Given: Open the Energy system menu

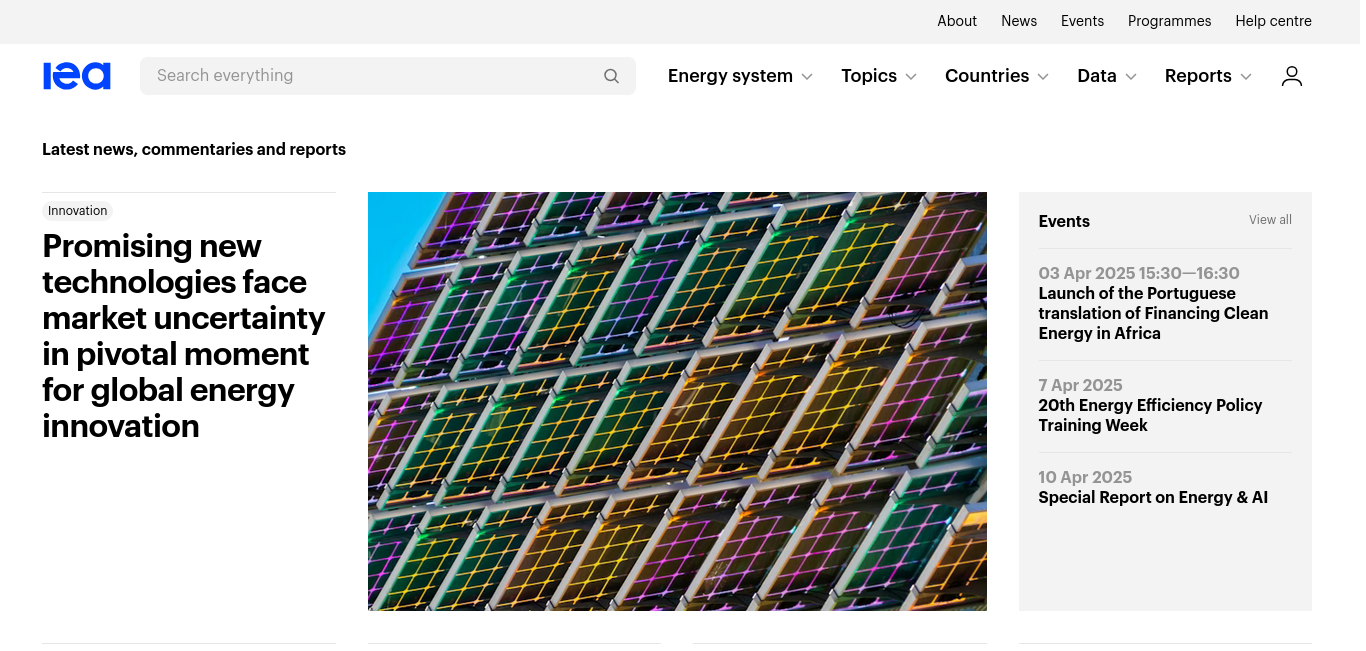Looking at the screenshot, I should 730,76.
